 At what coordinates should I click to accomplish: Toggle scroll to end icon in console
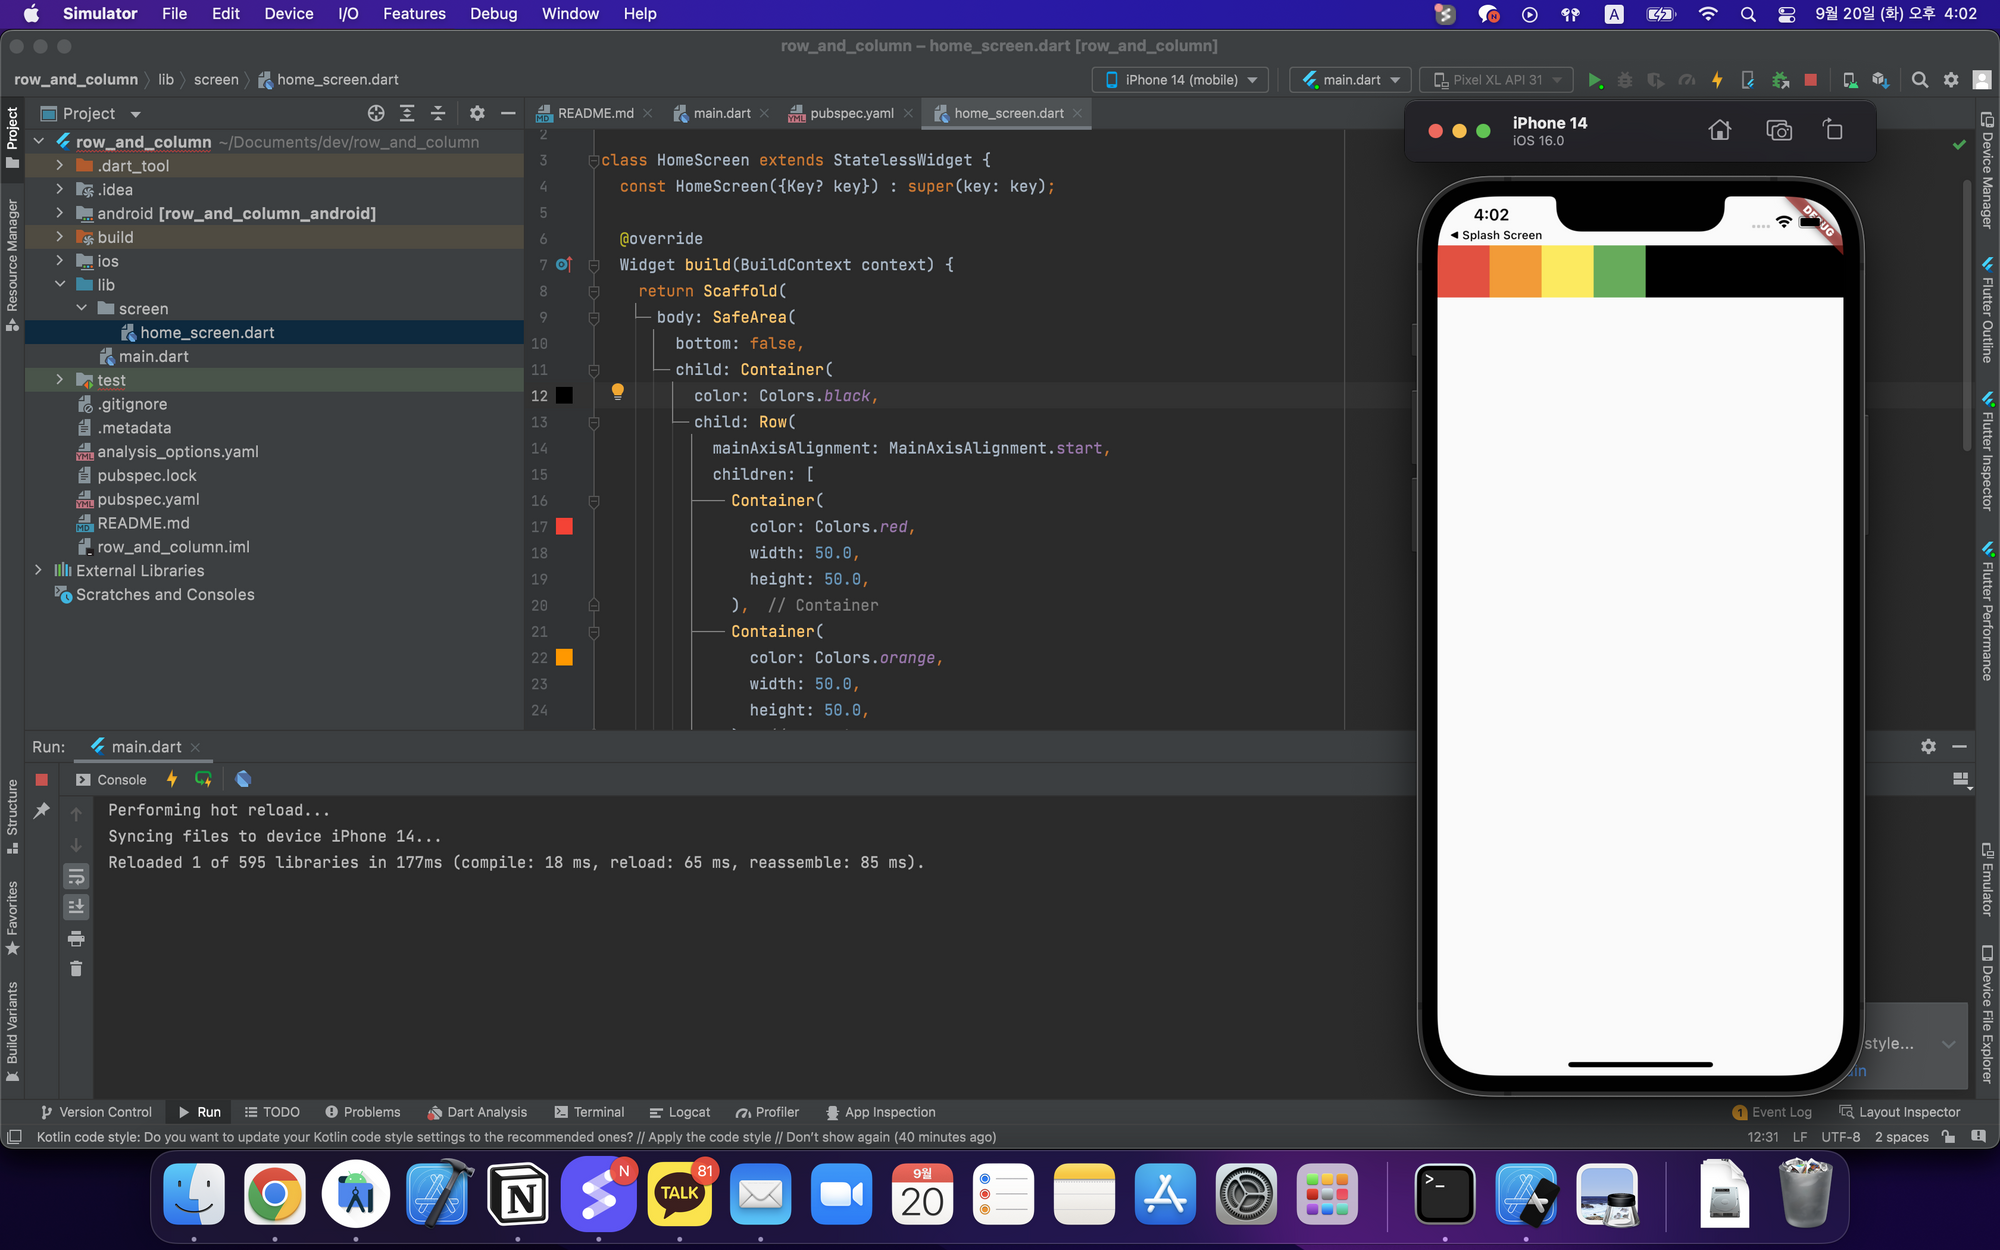(x=76, y=907)
